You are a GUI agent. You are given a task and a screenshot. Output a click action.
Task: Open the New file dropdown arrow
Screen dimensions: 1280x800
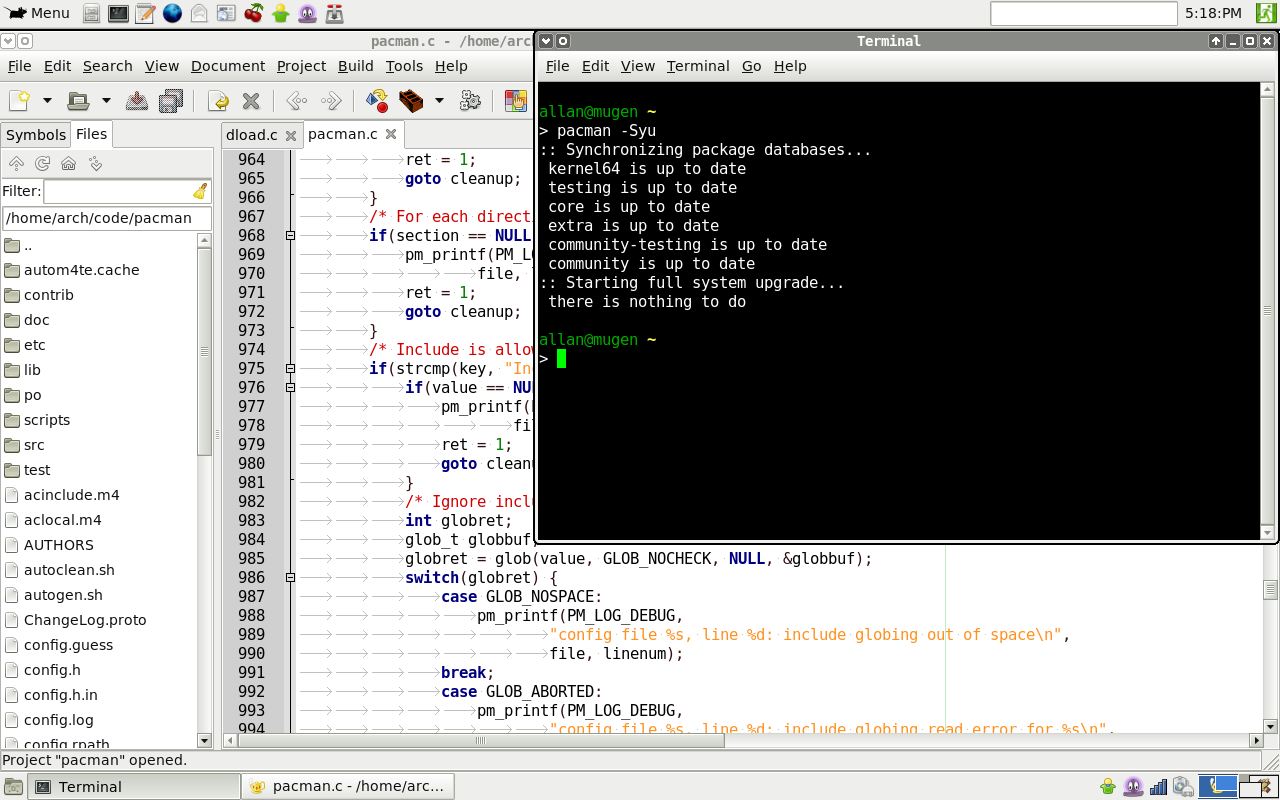(x=46, y=101)
